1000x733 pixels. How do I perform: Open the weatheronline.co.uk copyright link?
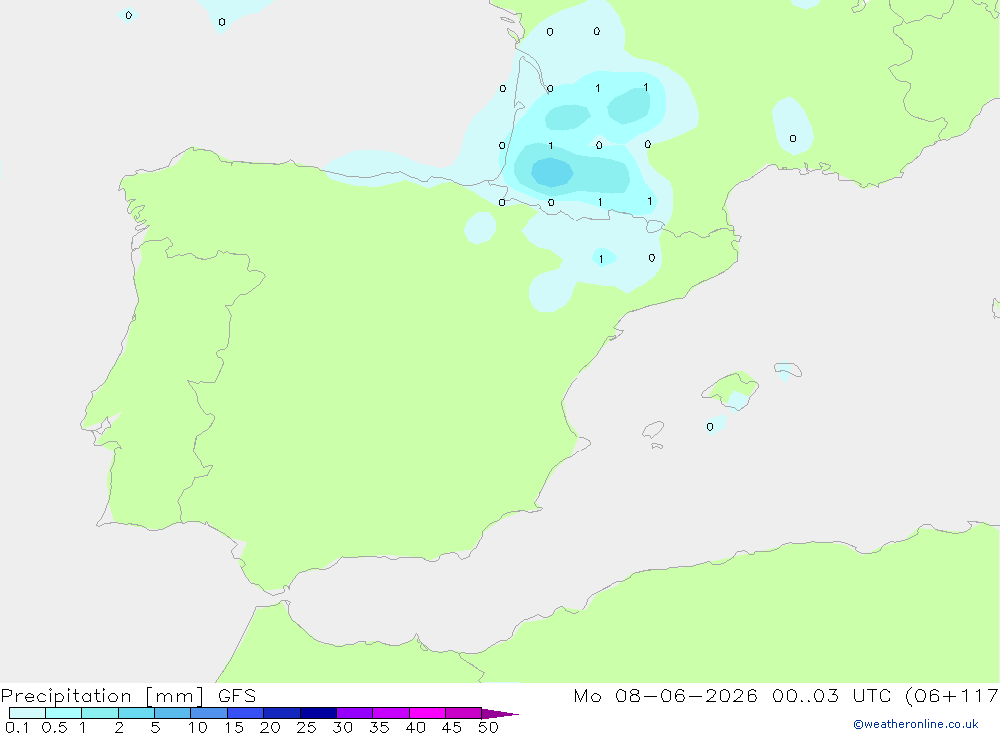coord(916,724)
